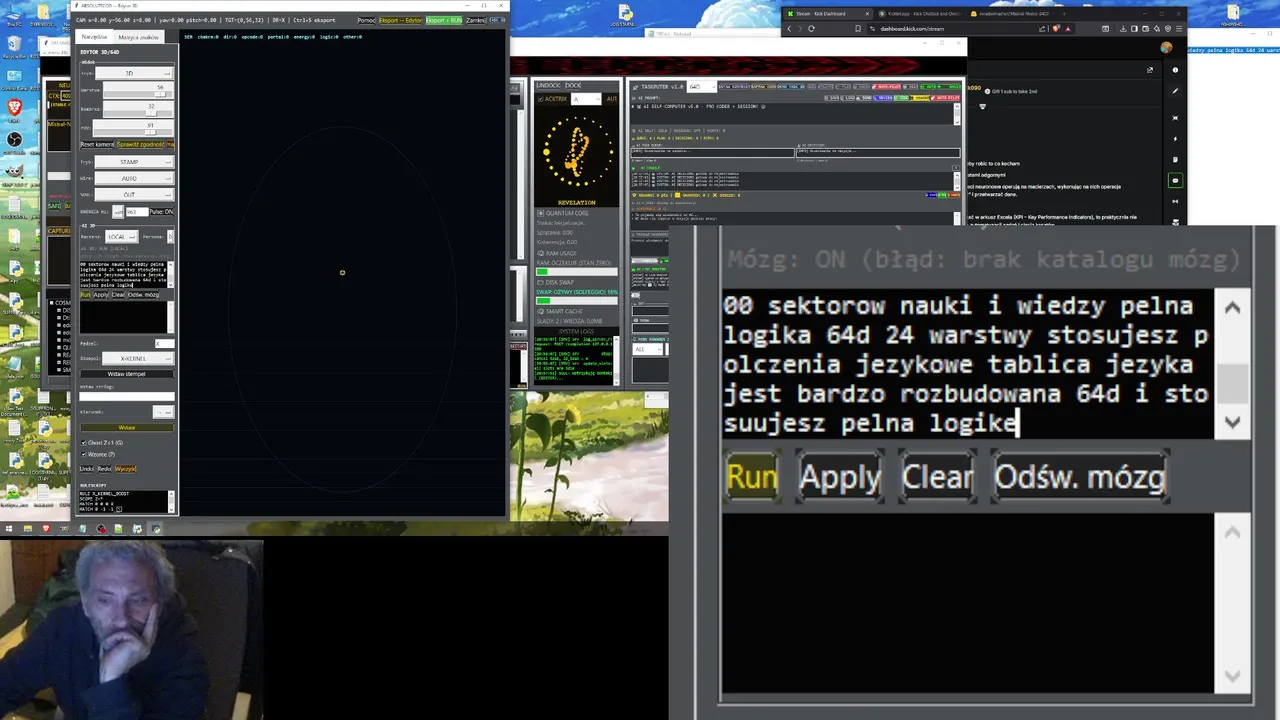Open the SOG OUT dropdown

[x=135, y=195]
